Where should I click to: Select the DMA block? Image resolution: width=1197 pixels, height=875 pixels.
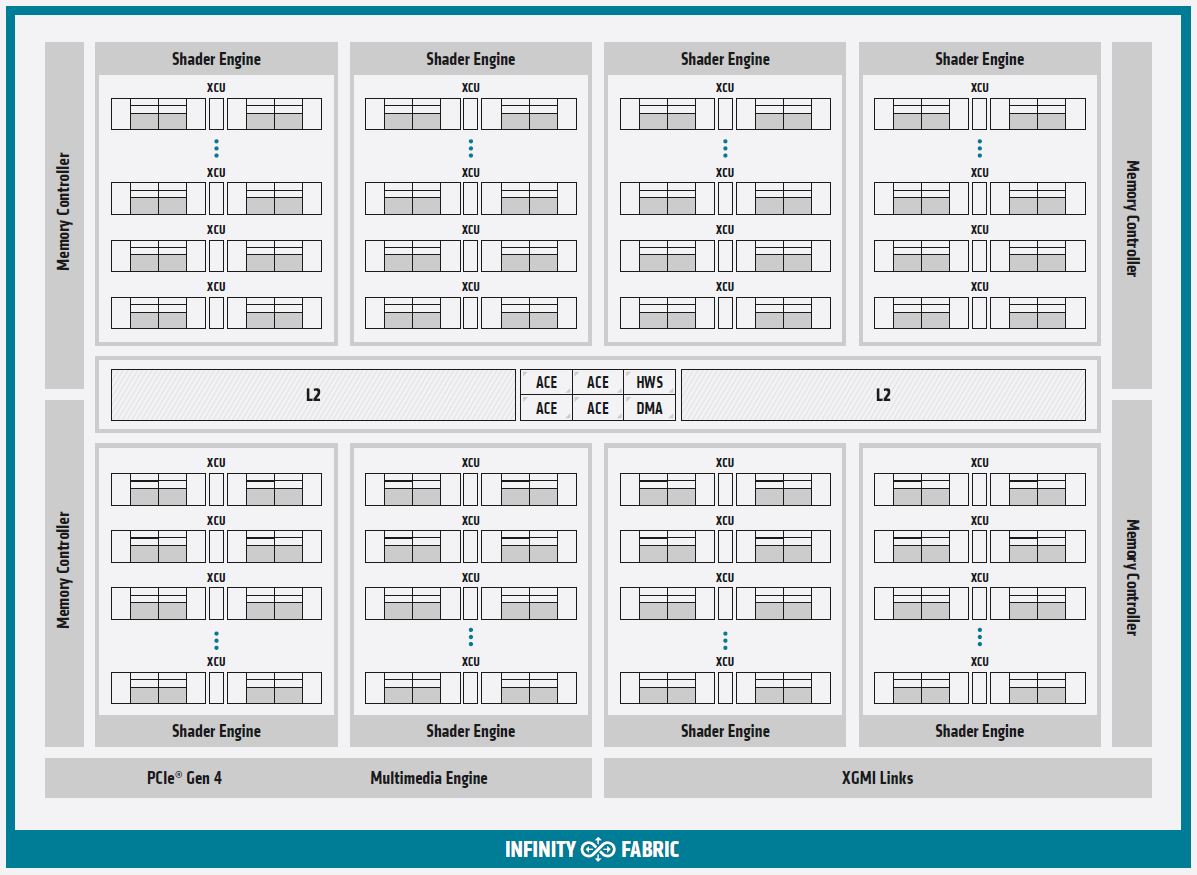click(649, 408)
